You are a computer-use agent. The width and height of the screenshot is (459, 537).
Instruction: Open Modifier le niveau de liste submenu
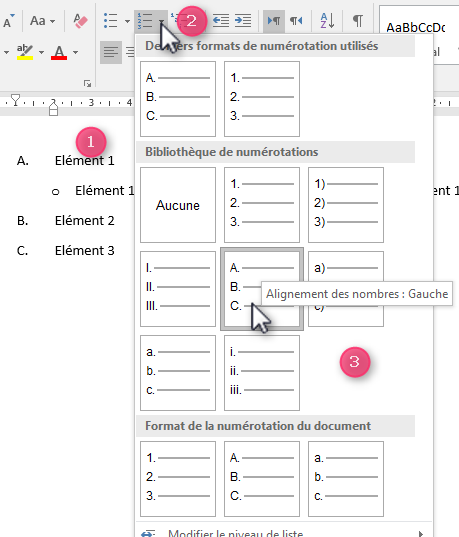click(x=284, y=533)
